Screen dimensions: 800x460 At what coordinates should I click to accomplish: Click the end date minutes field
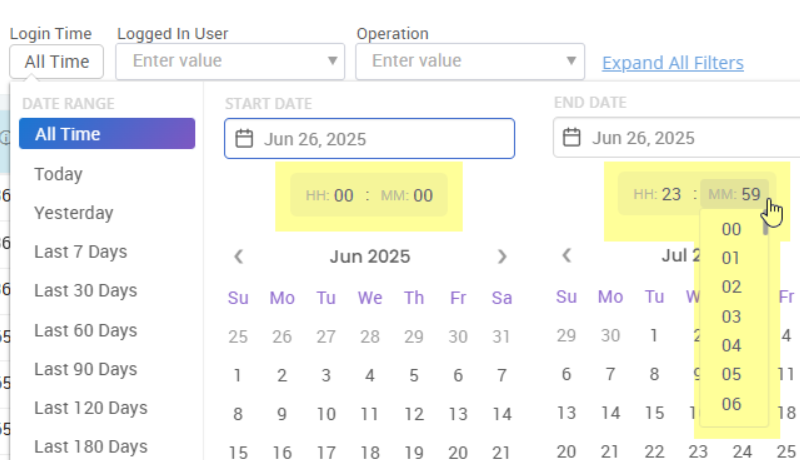750,195
